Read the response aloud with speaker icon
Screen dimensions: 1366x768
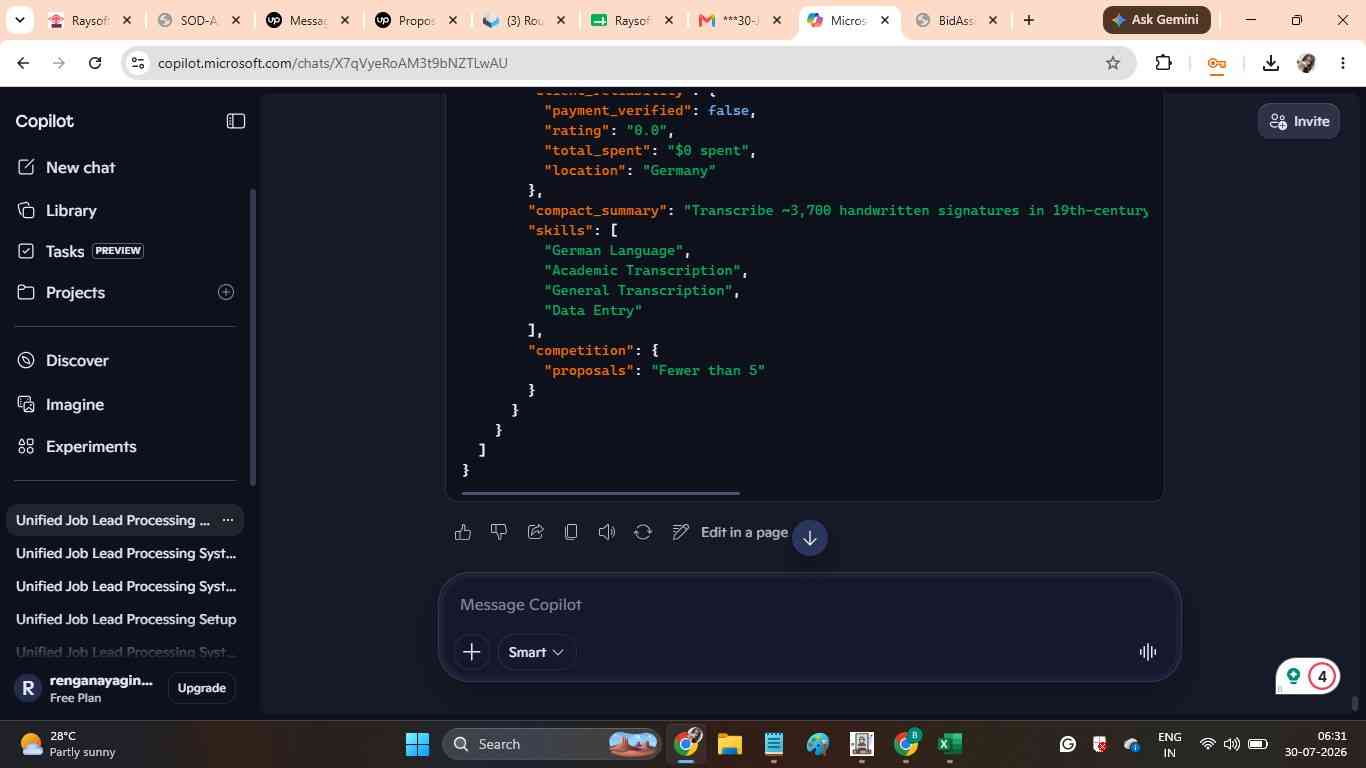click(x=607, y=532)
